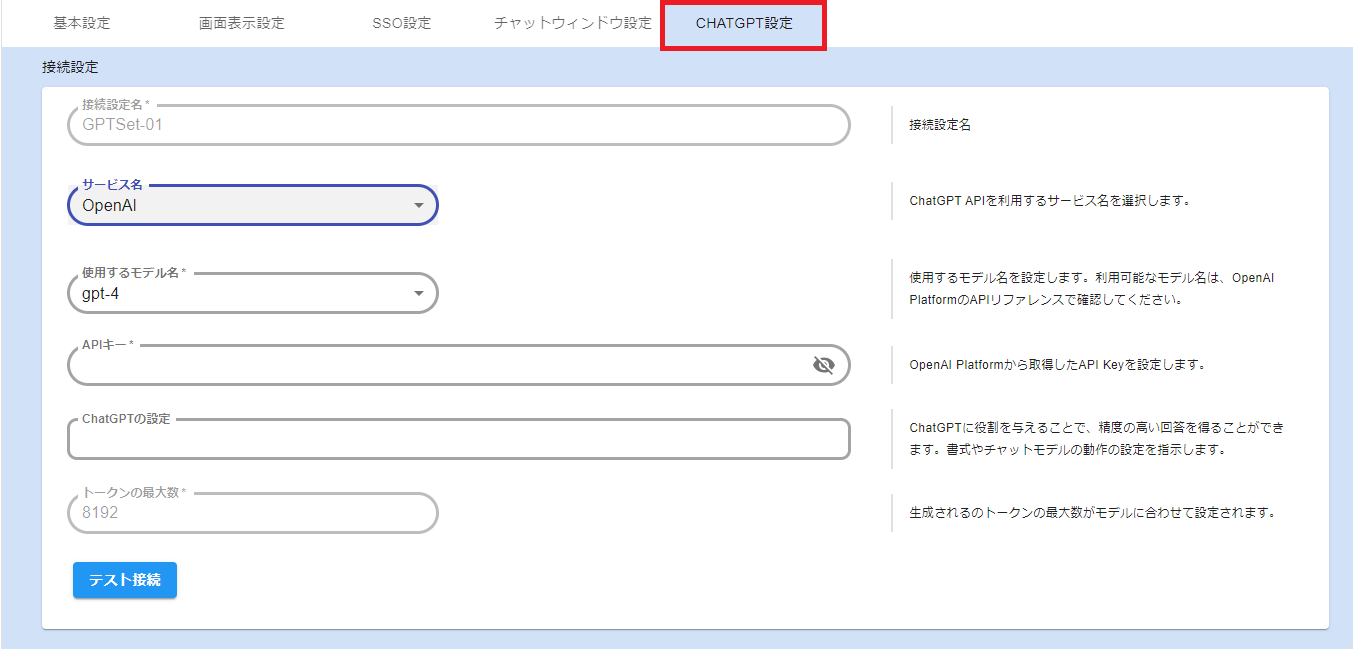The image size is (1353, 650).
Task: Click the 接続設定名 description text on right
Action: coord(939,126)
